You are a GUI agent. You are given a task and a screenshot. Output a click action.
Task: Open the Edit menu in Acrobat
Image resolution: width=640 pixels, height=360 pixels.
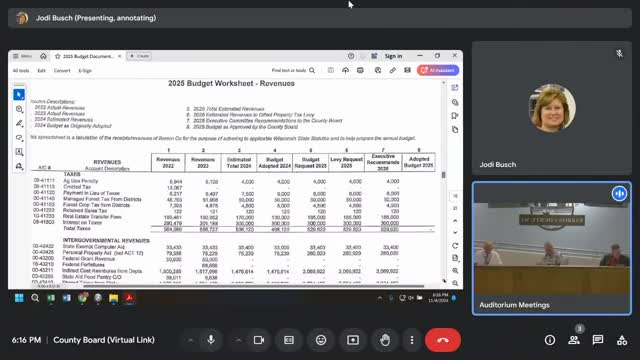click(42, 71)
